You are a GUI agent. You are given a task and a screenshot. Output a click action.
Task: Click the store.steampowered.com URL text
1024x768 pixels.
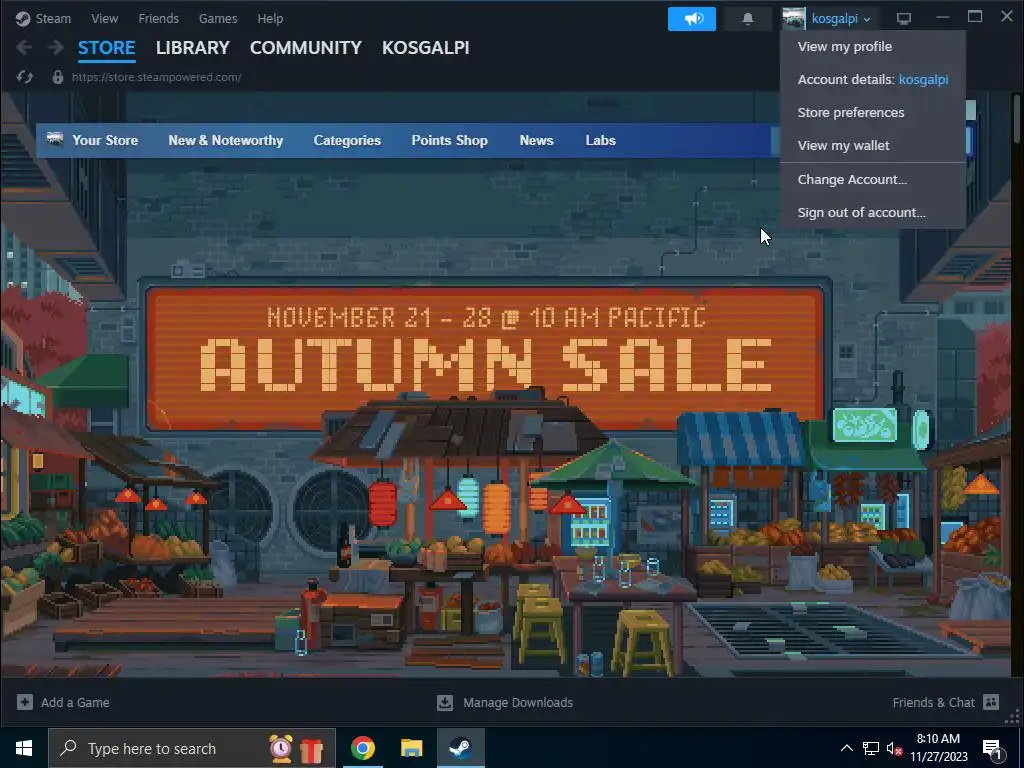tap(157, 77)
